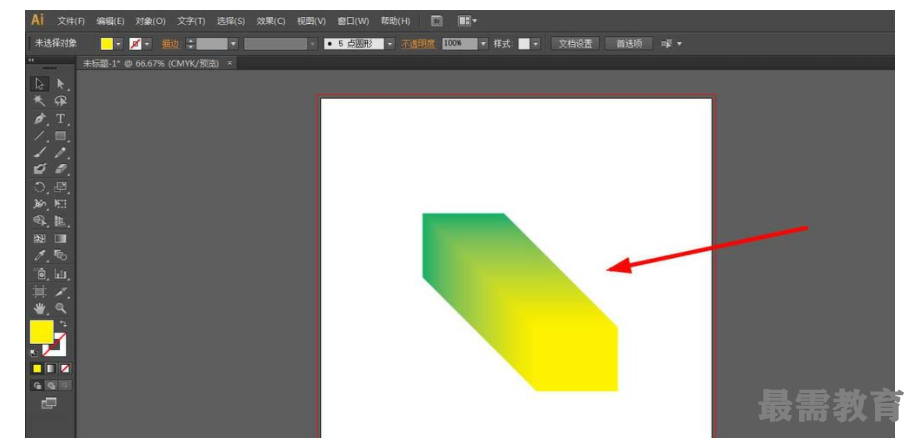This screenshot has height=445, width=910.
Task: Open stroke color dropdown in control bar
Action: point(147,44)
